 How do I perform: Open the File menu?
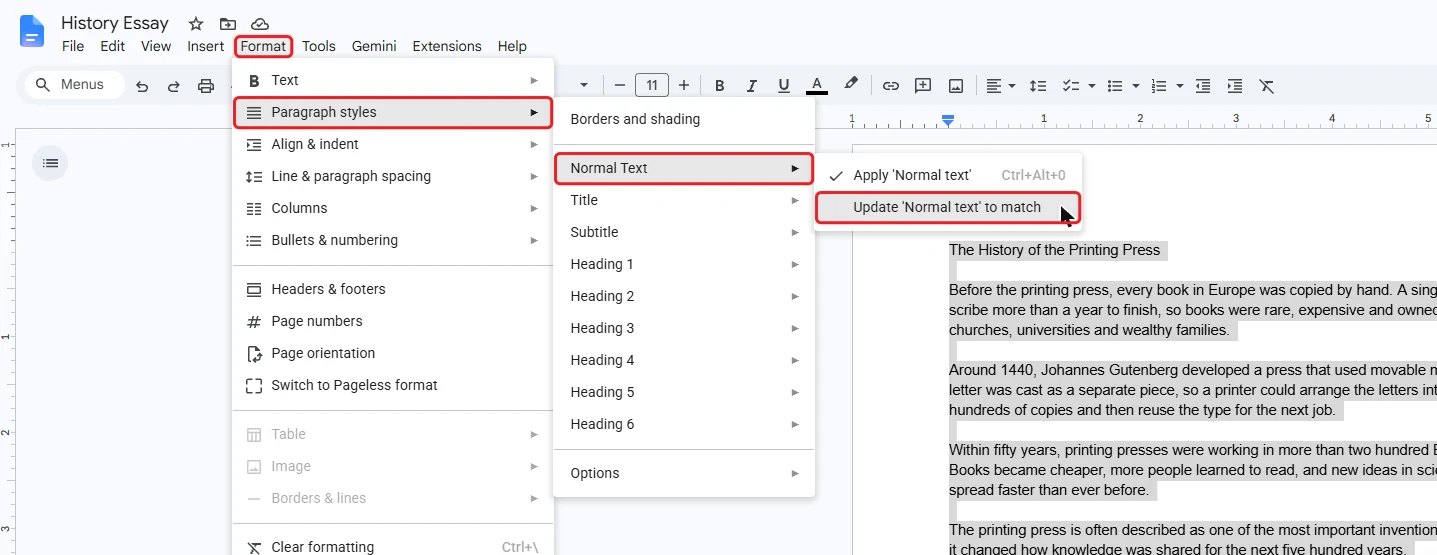(x=73, y=46)
